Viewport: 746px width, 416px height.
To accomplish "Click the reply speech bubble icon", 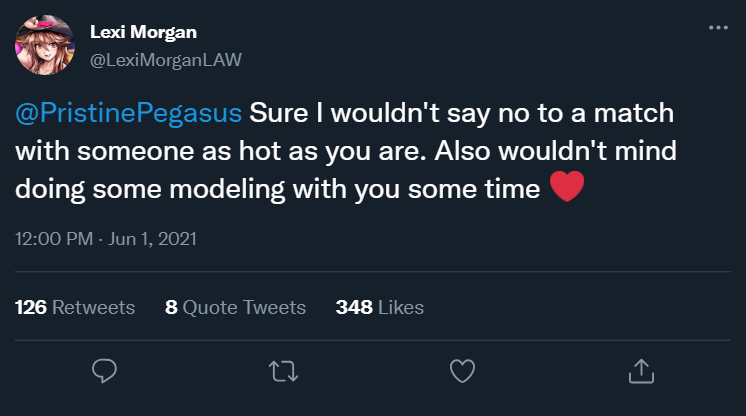I will click(105, 371).
